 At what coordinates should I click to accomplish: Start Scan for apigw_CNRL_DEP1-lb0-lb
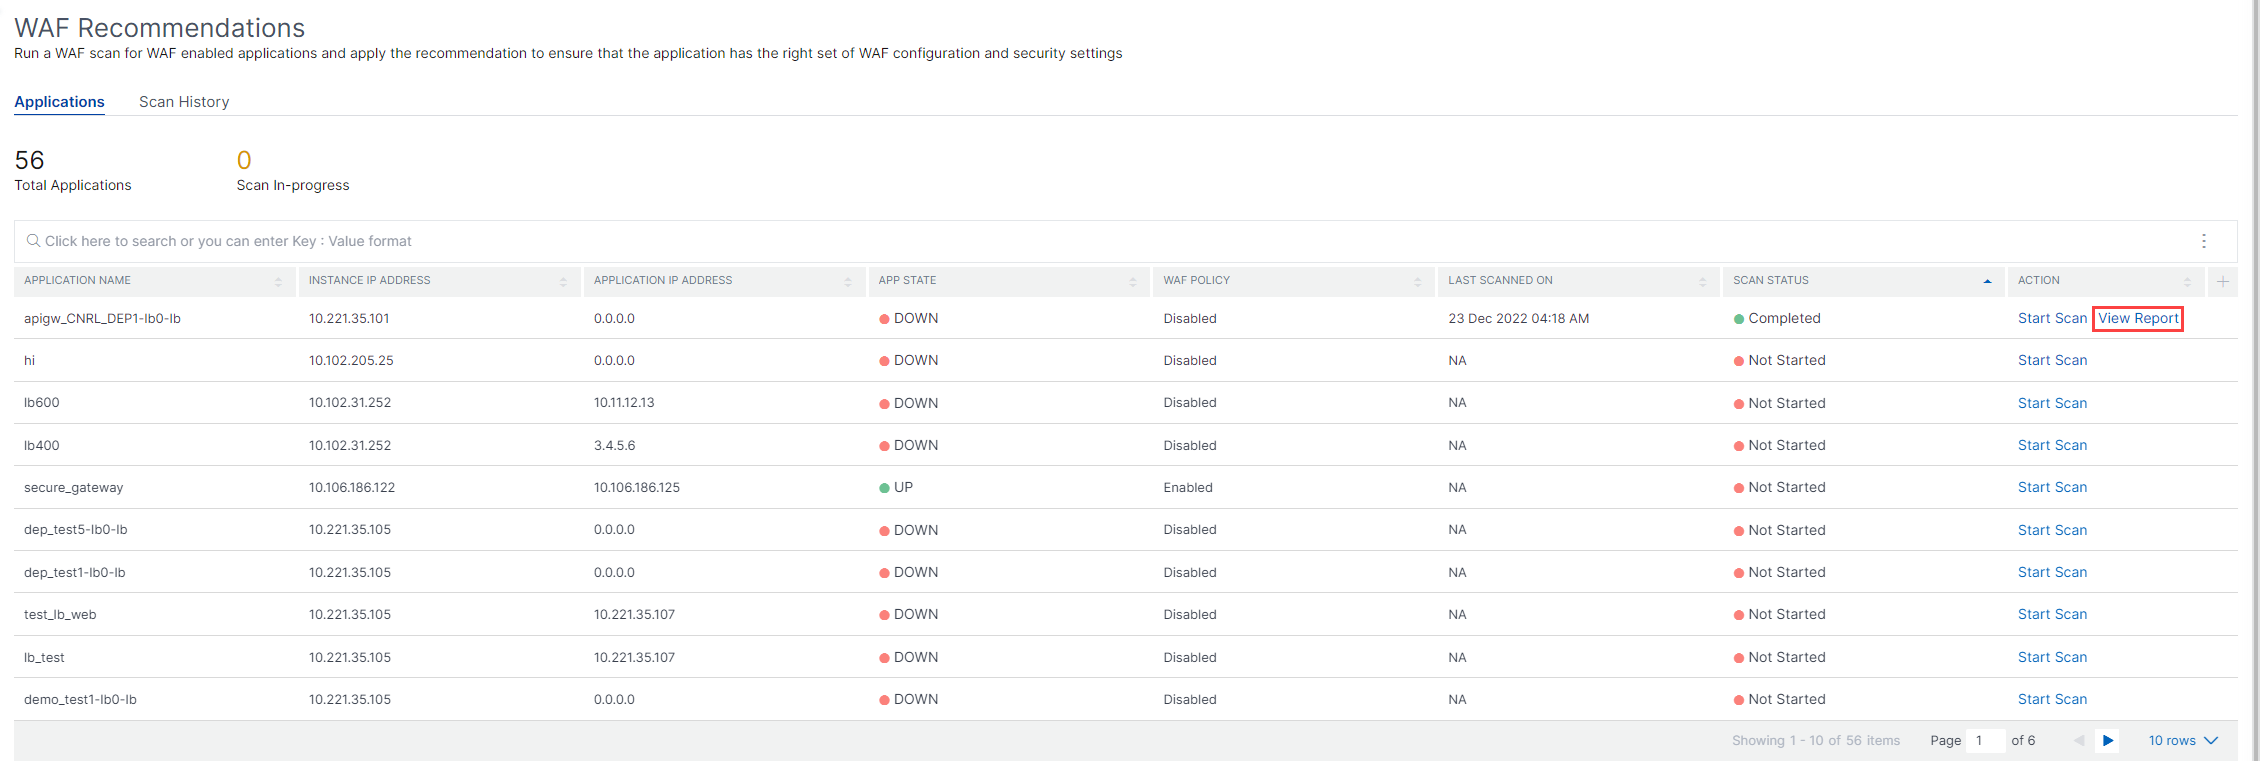[x=2052, y=319]
